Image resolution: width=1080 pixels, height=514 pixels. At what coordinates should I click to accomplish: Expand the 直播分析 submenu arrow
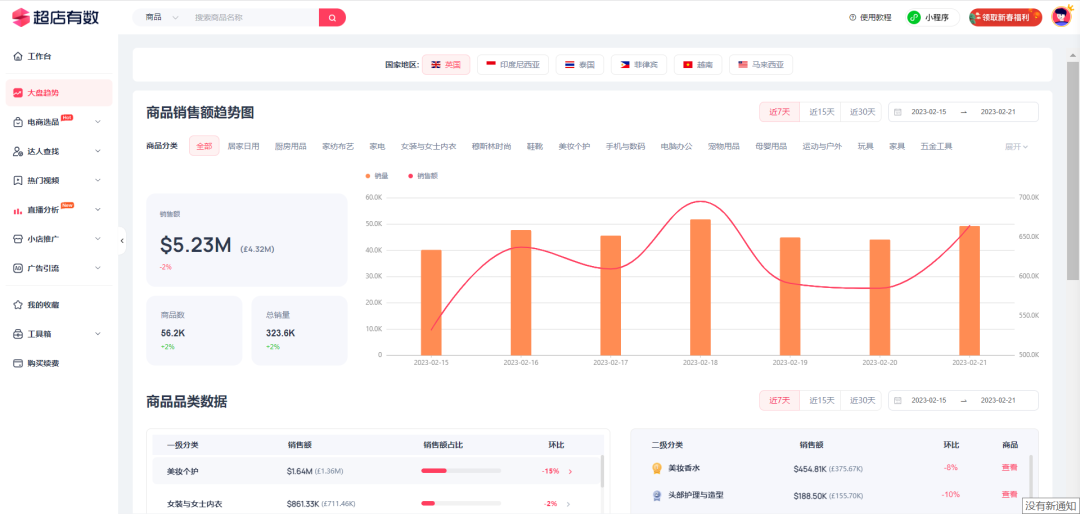[97, 210]
